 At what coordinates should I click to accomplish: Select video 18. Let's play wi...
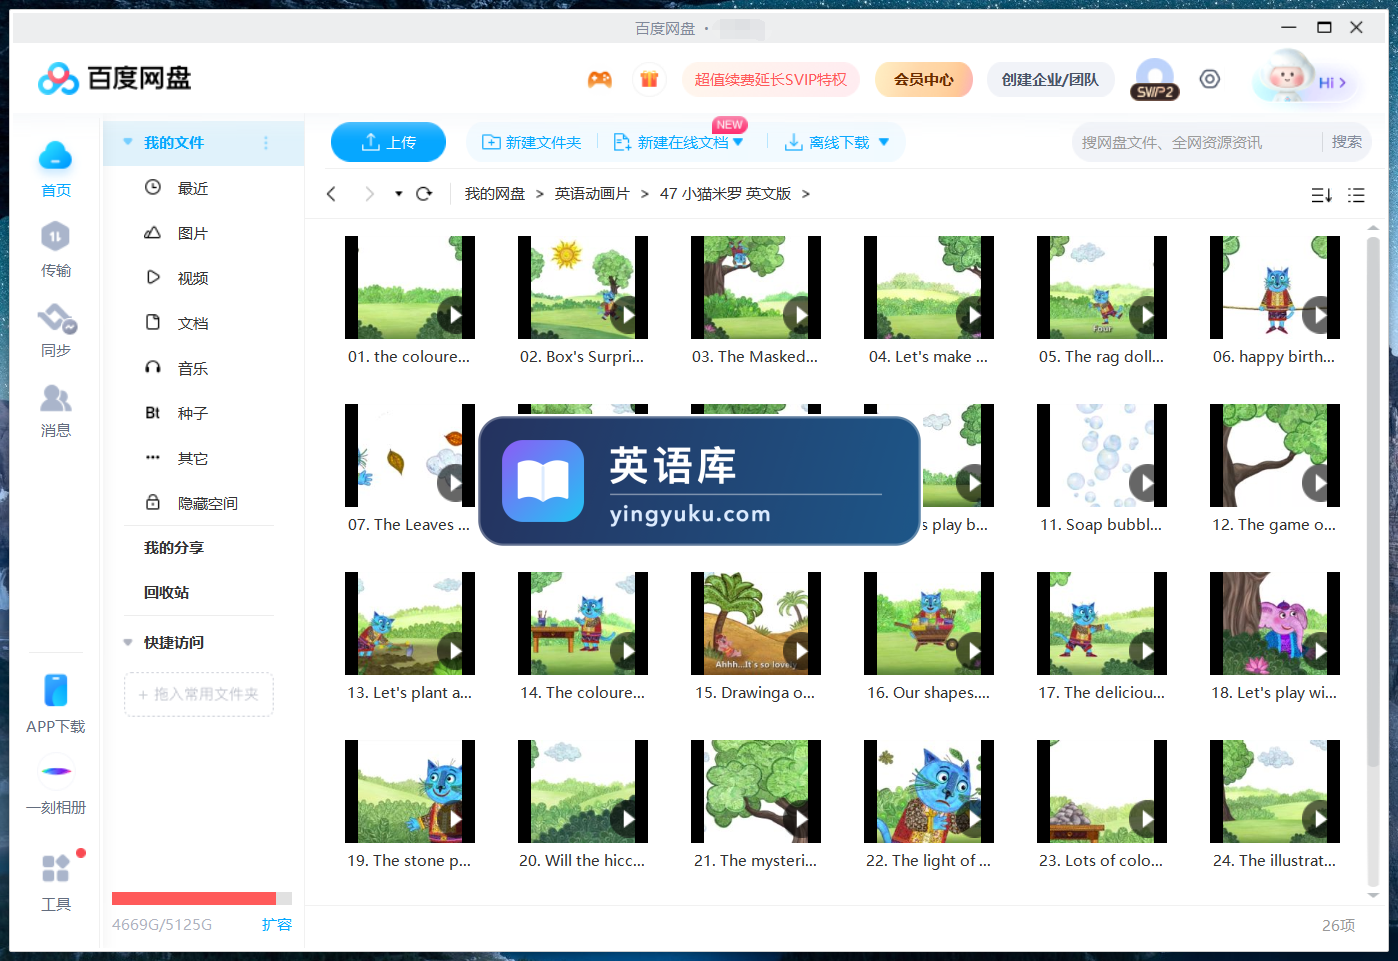pos(1275,624)
